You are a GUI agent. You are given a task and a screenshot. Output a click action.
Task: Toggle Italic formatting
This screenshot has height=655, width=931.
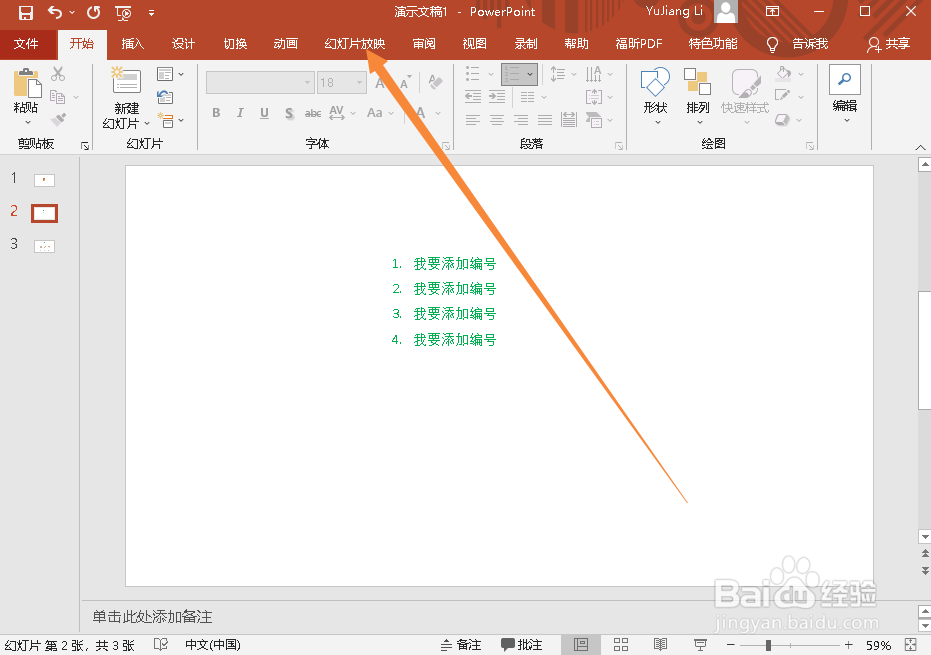pyautogui.click(x=240, y=113)
